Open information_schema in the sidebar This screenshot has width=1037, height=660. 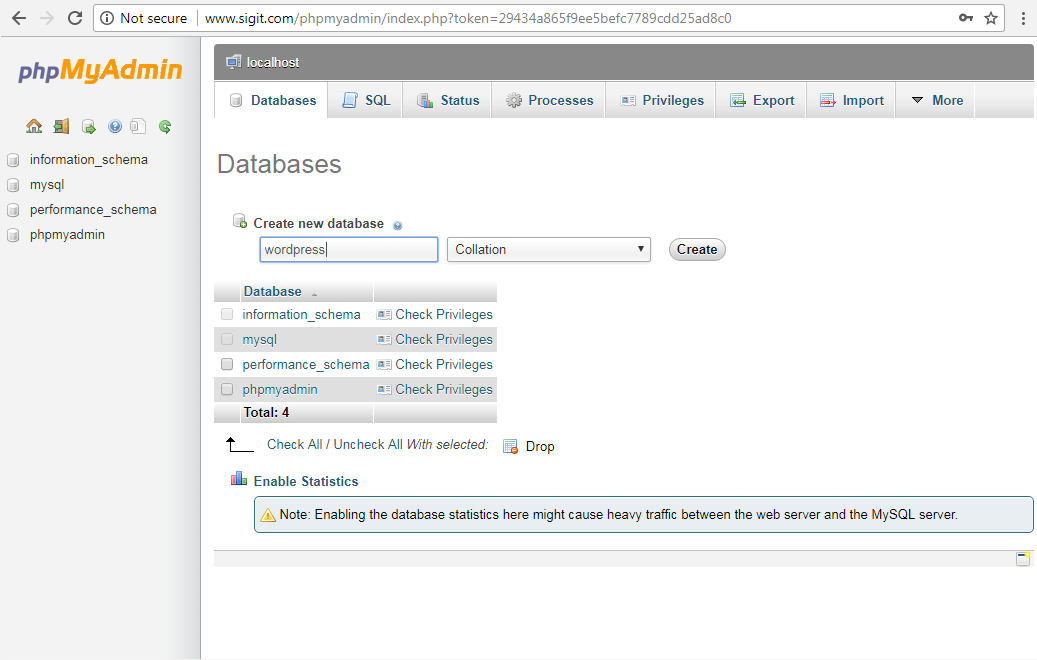pyautogui.click(x=89, y=160)
